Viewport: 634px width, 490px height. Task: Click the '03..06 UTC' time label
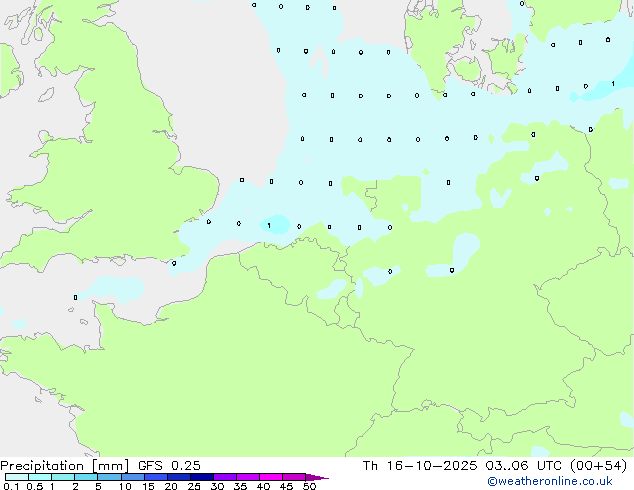point(523,466)
